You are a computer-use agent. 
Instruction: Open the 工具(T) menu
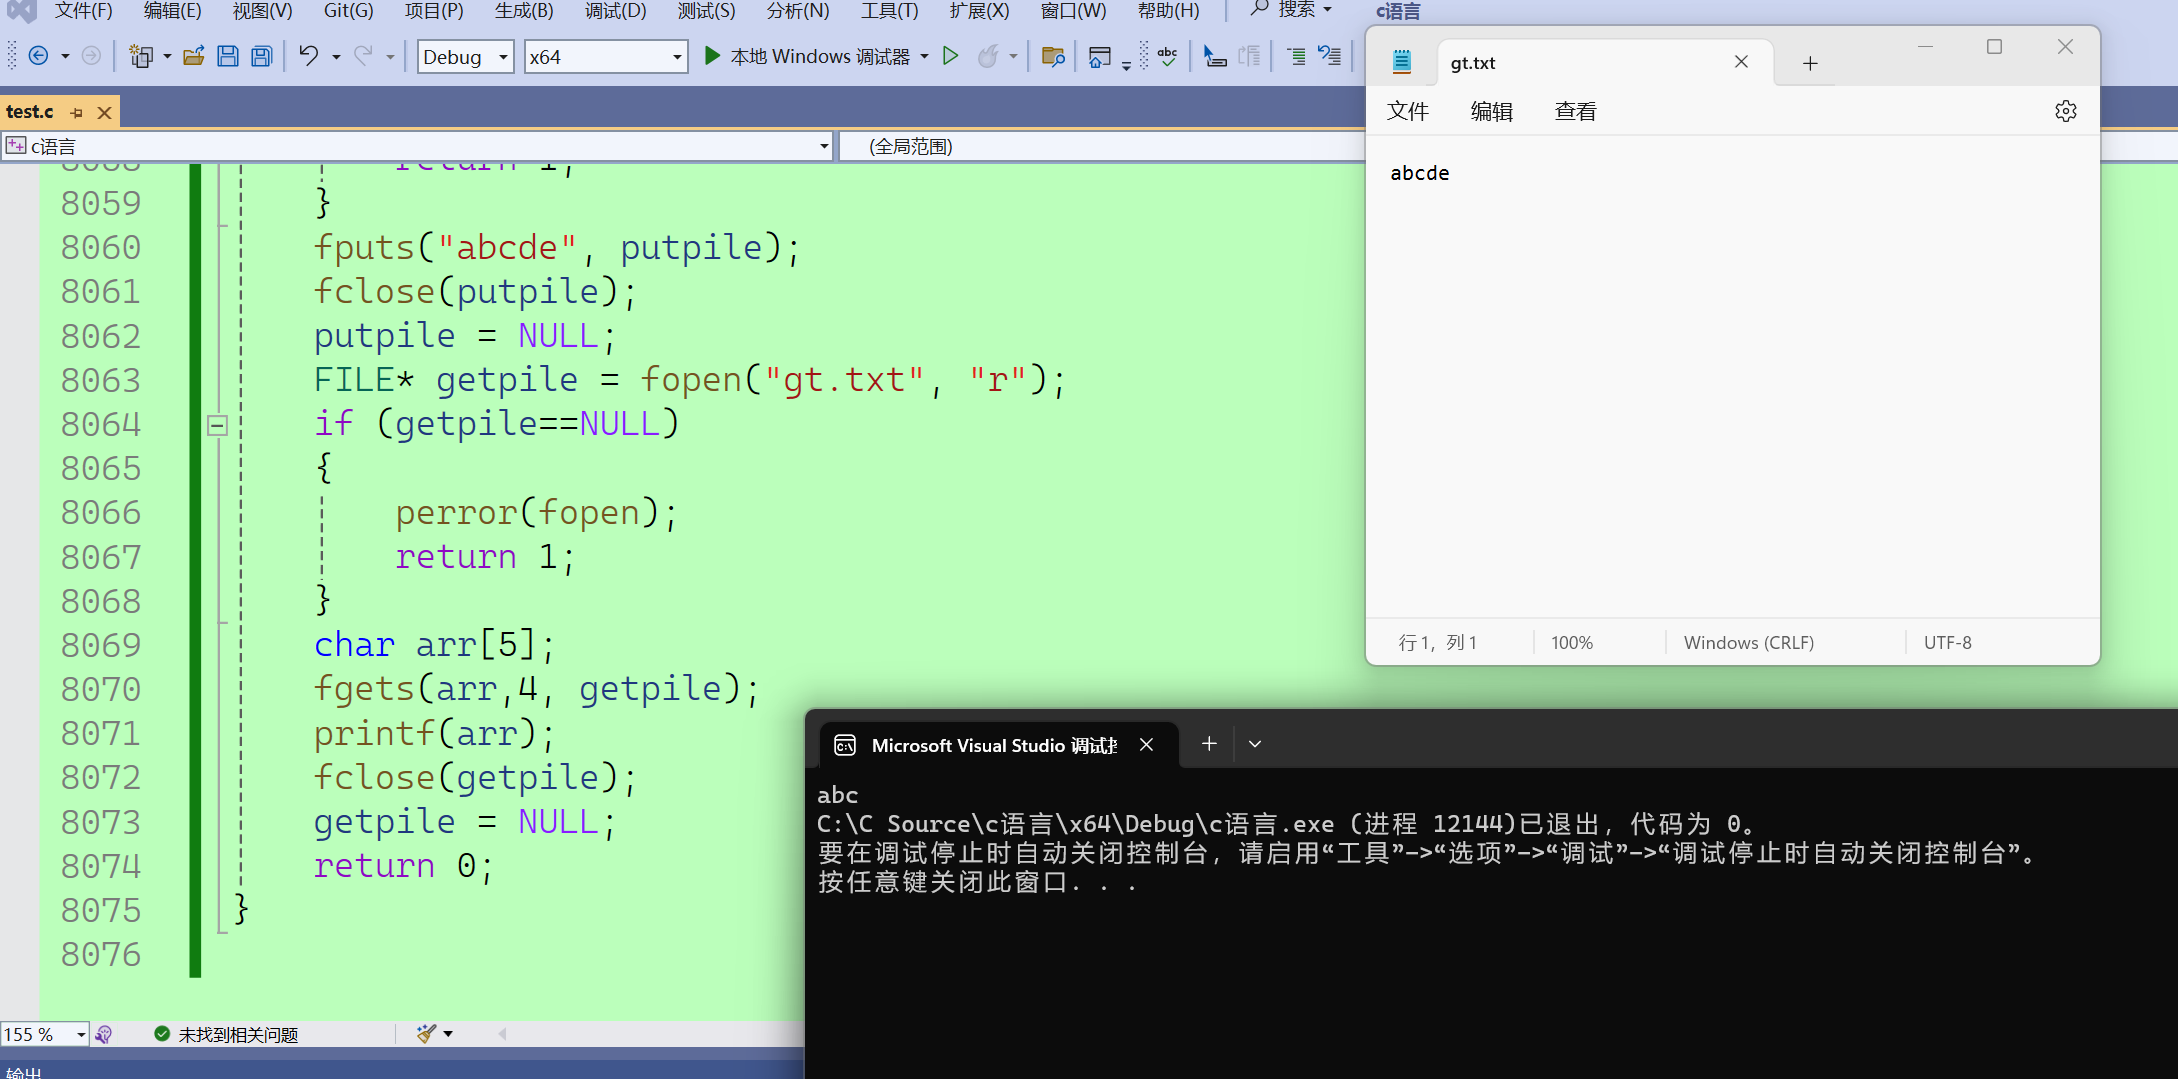point(889,11)
